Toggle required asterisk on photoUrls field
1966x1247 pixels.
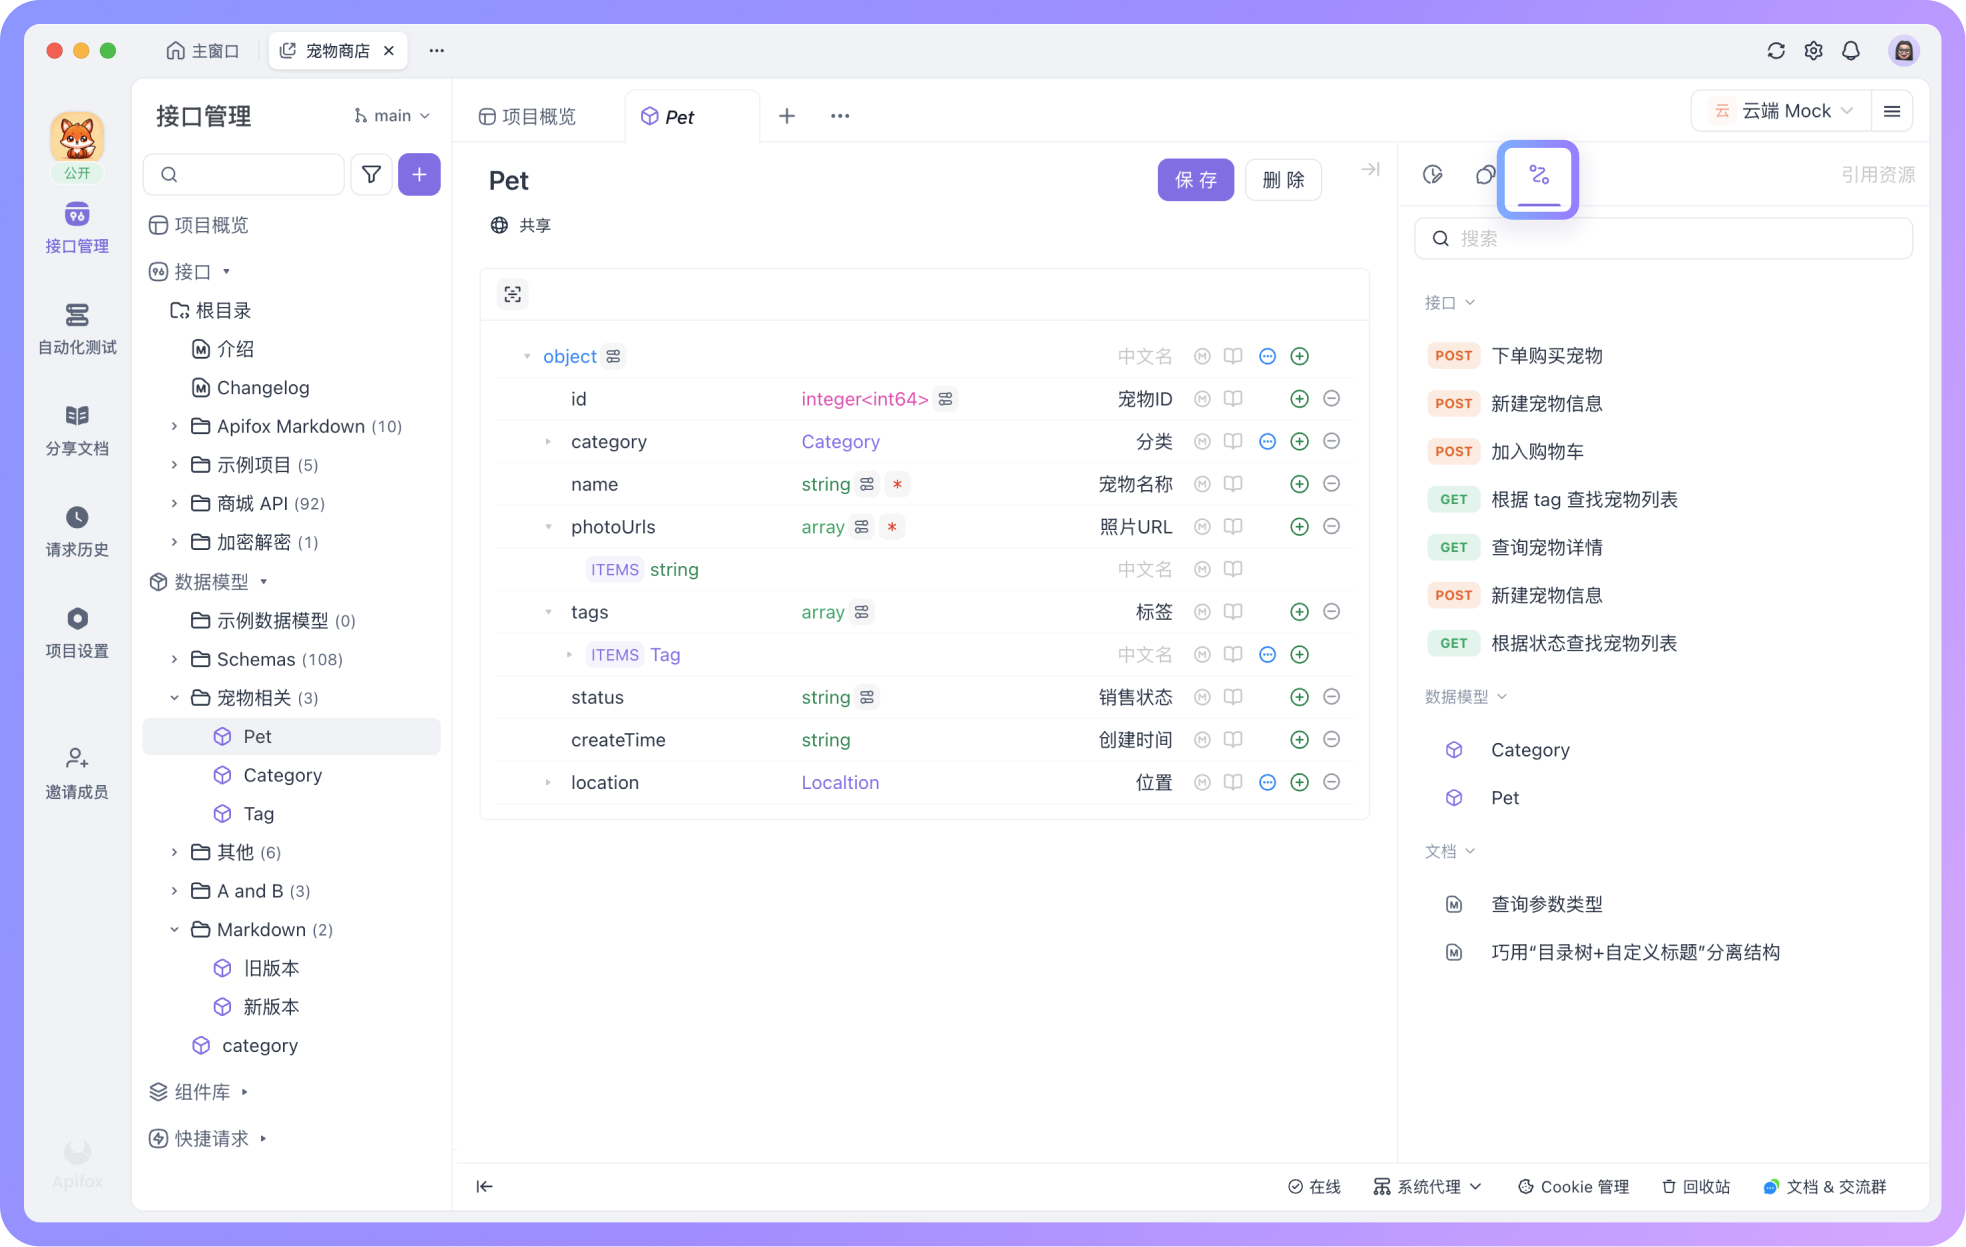tap(891, 527)
